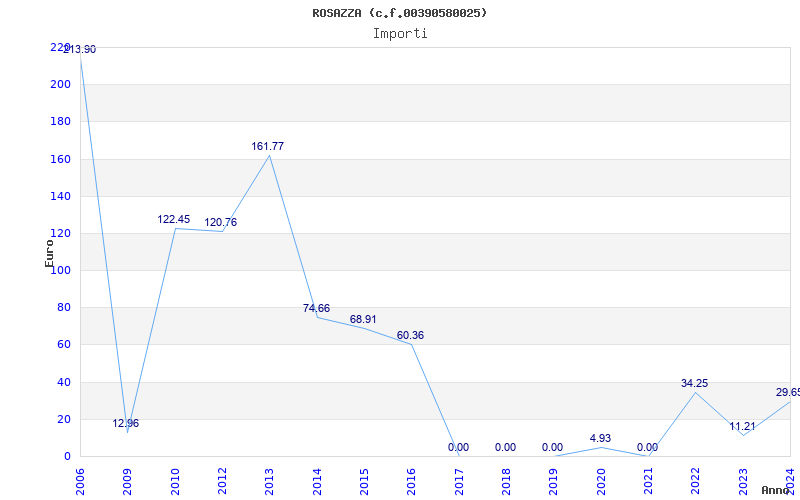Select the 2018 x-axis label

[x=506, y=482]
